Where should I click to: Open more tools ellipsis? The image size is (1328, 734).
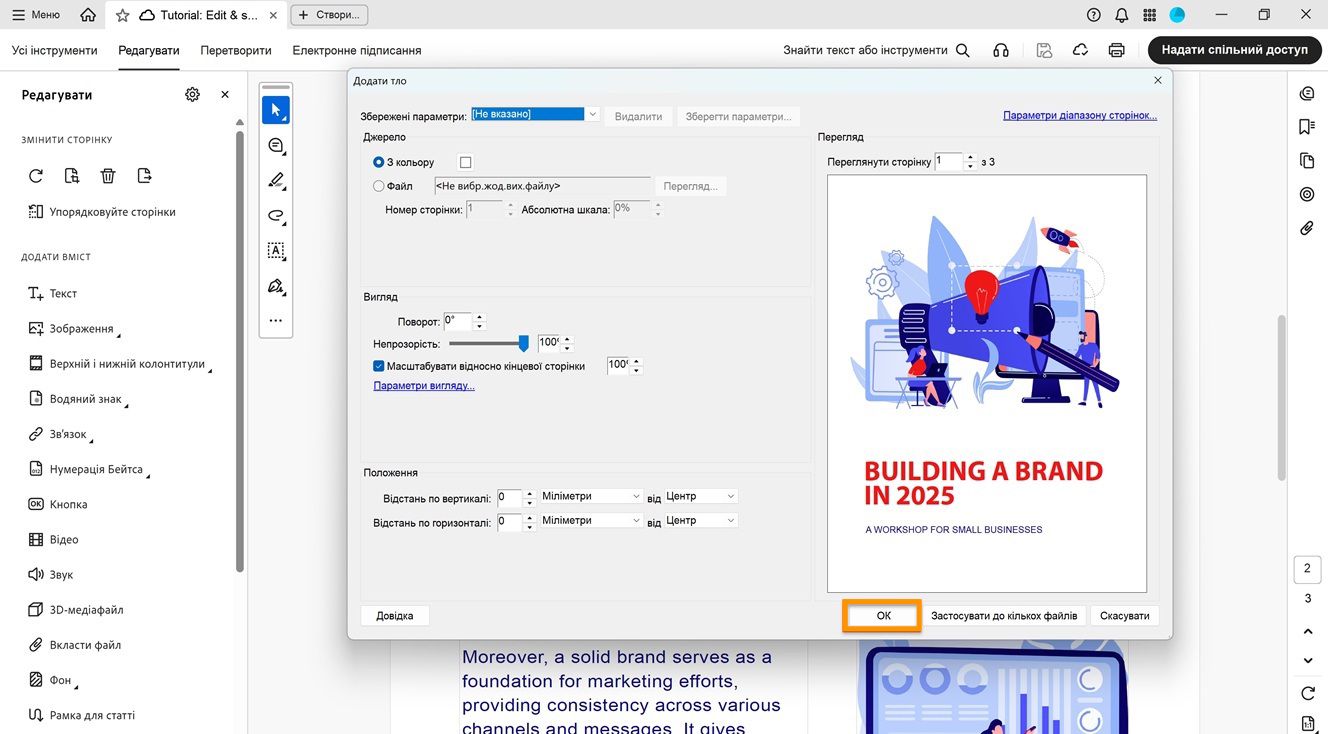pyautogui.click(x=276, y=321)
